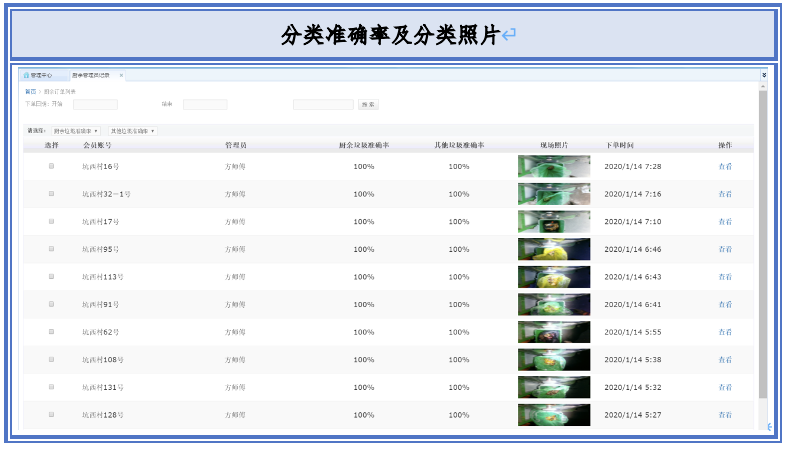Click the scrollbar up arrow
Screen dimensions: 790x450
[x=763, y=87]
